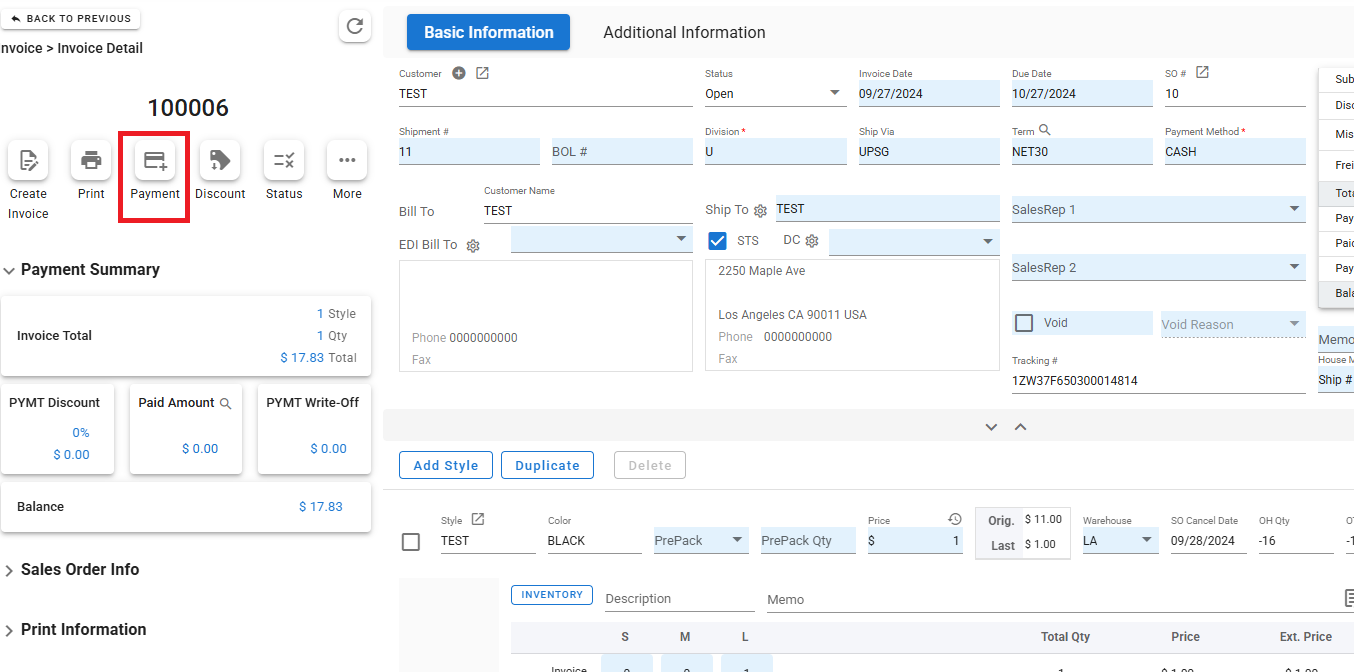
Task: Click the invoice number 100006
Action: (188, 108)
